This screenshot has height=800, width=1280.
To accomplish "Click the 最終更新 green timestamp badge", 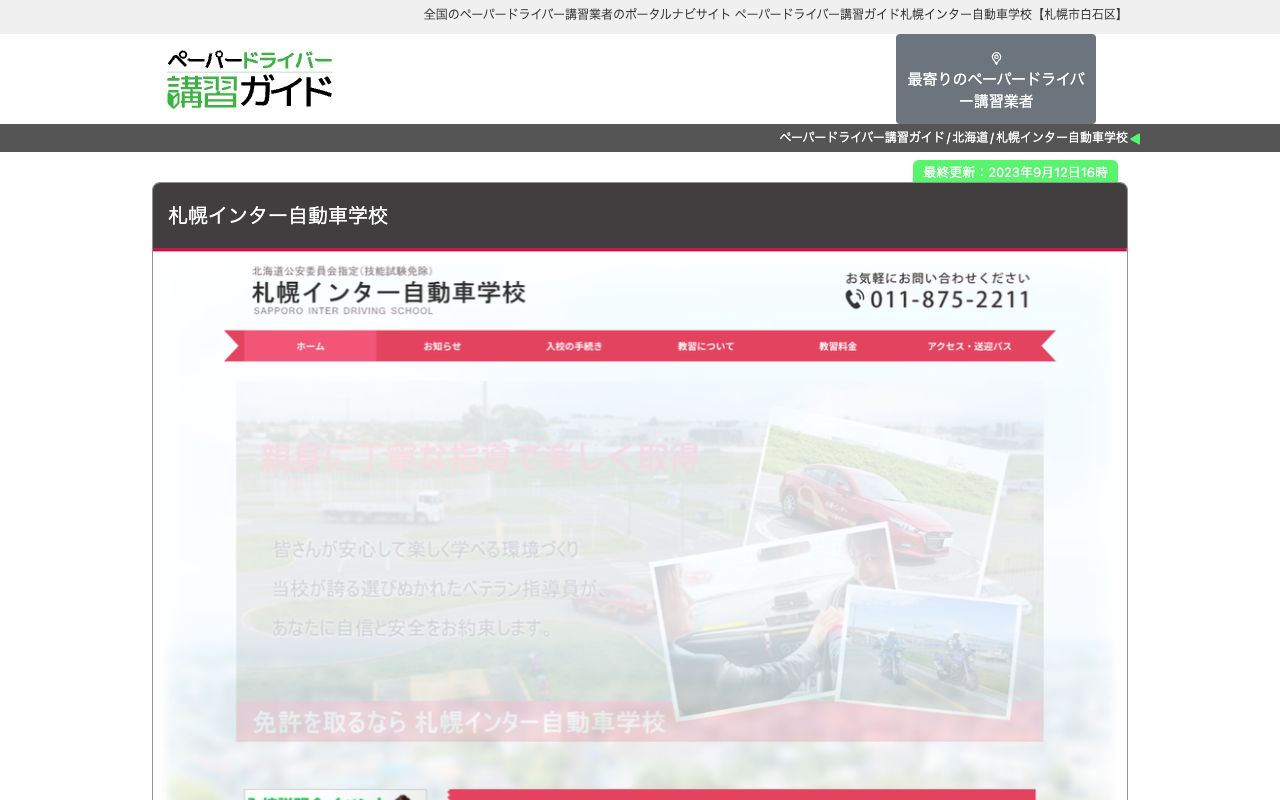I will 1016,172.
